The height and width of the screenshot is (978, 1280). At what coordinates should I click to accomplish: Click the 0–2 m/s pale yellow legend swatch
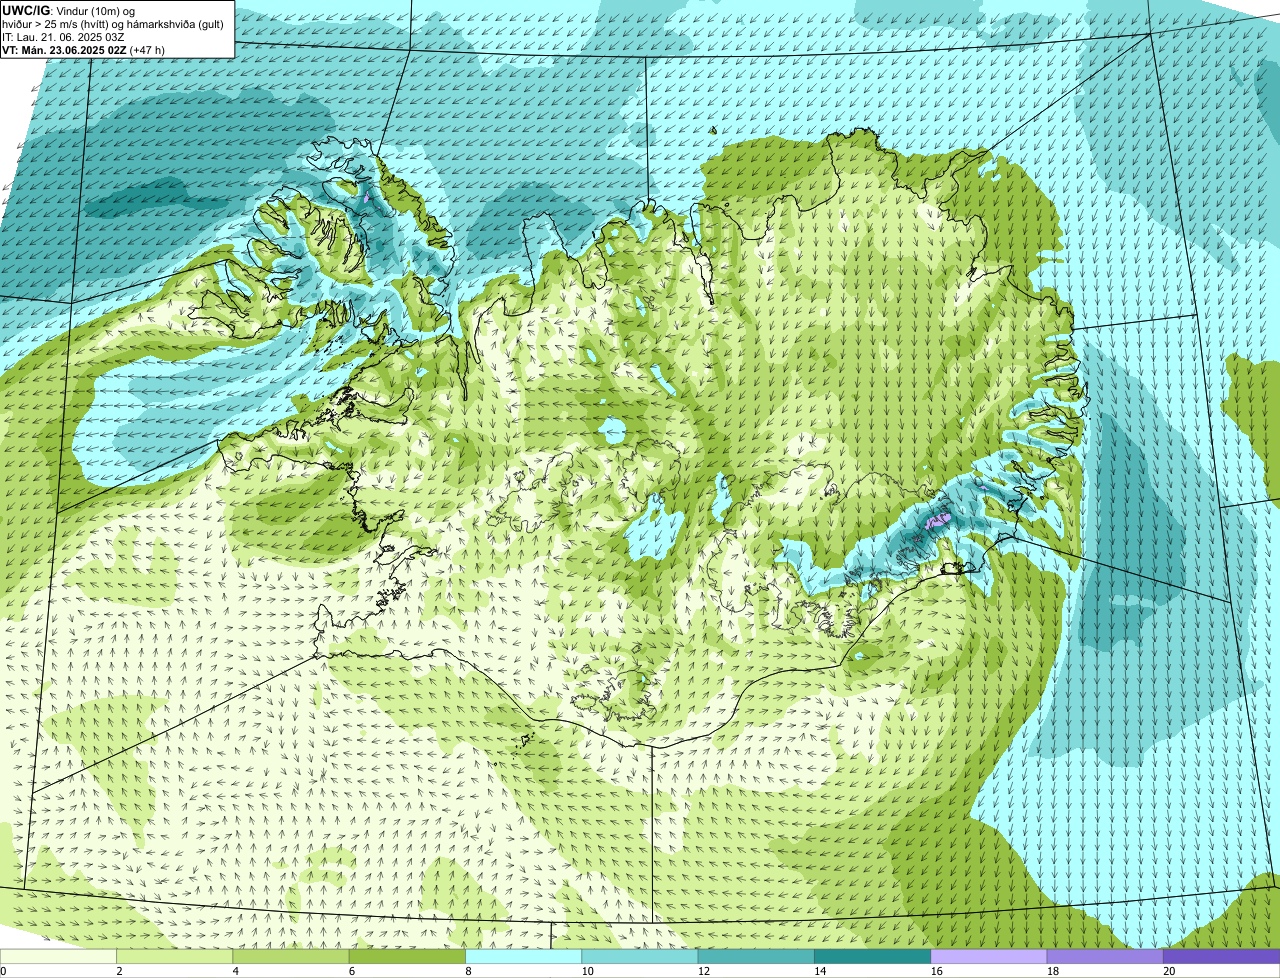(x=58, y=956)
